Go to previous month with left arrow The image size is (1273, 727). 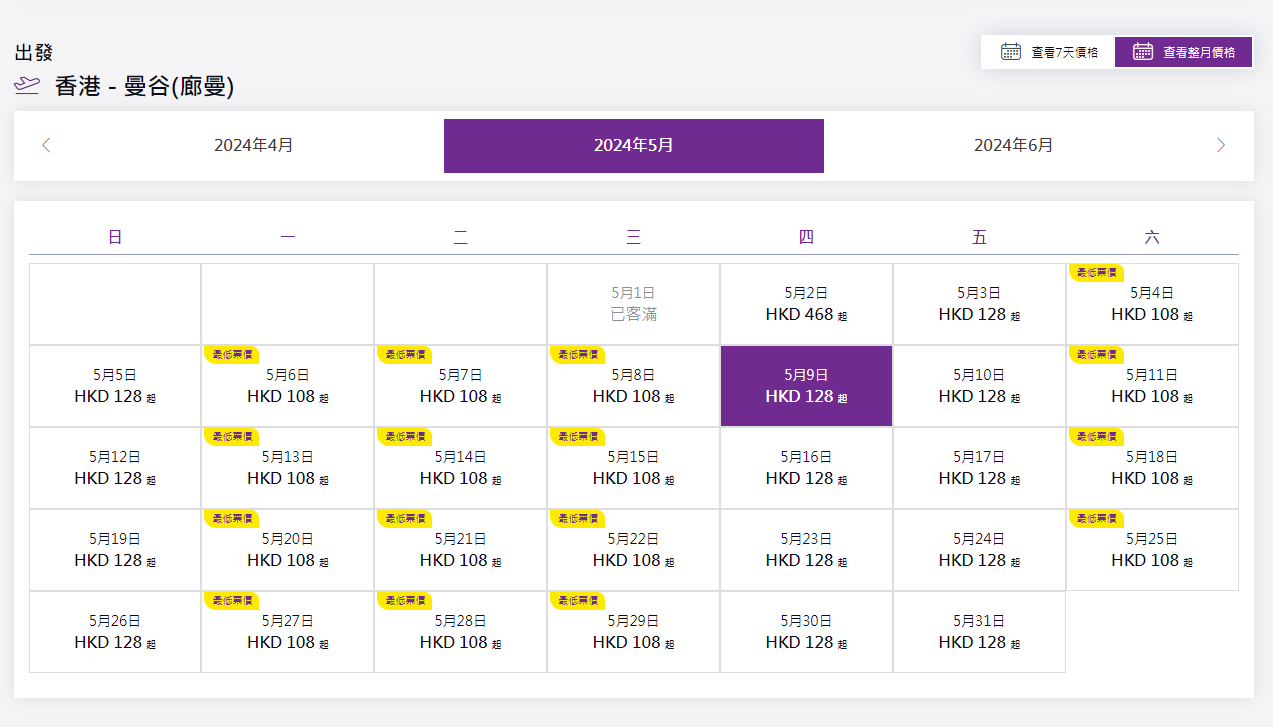click(46, 145)
